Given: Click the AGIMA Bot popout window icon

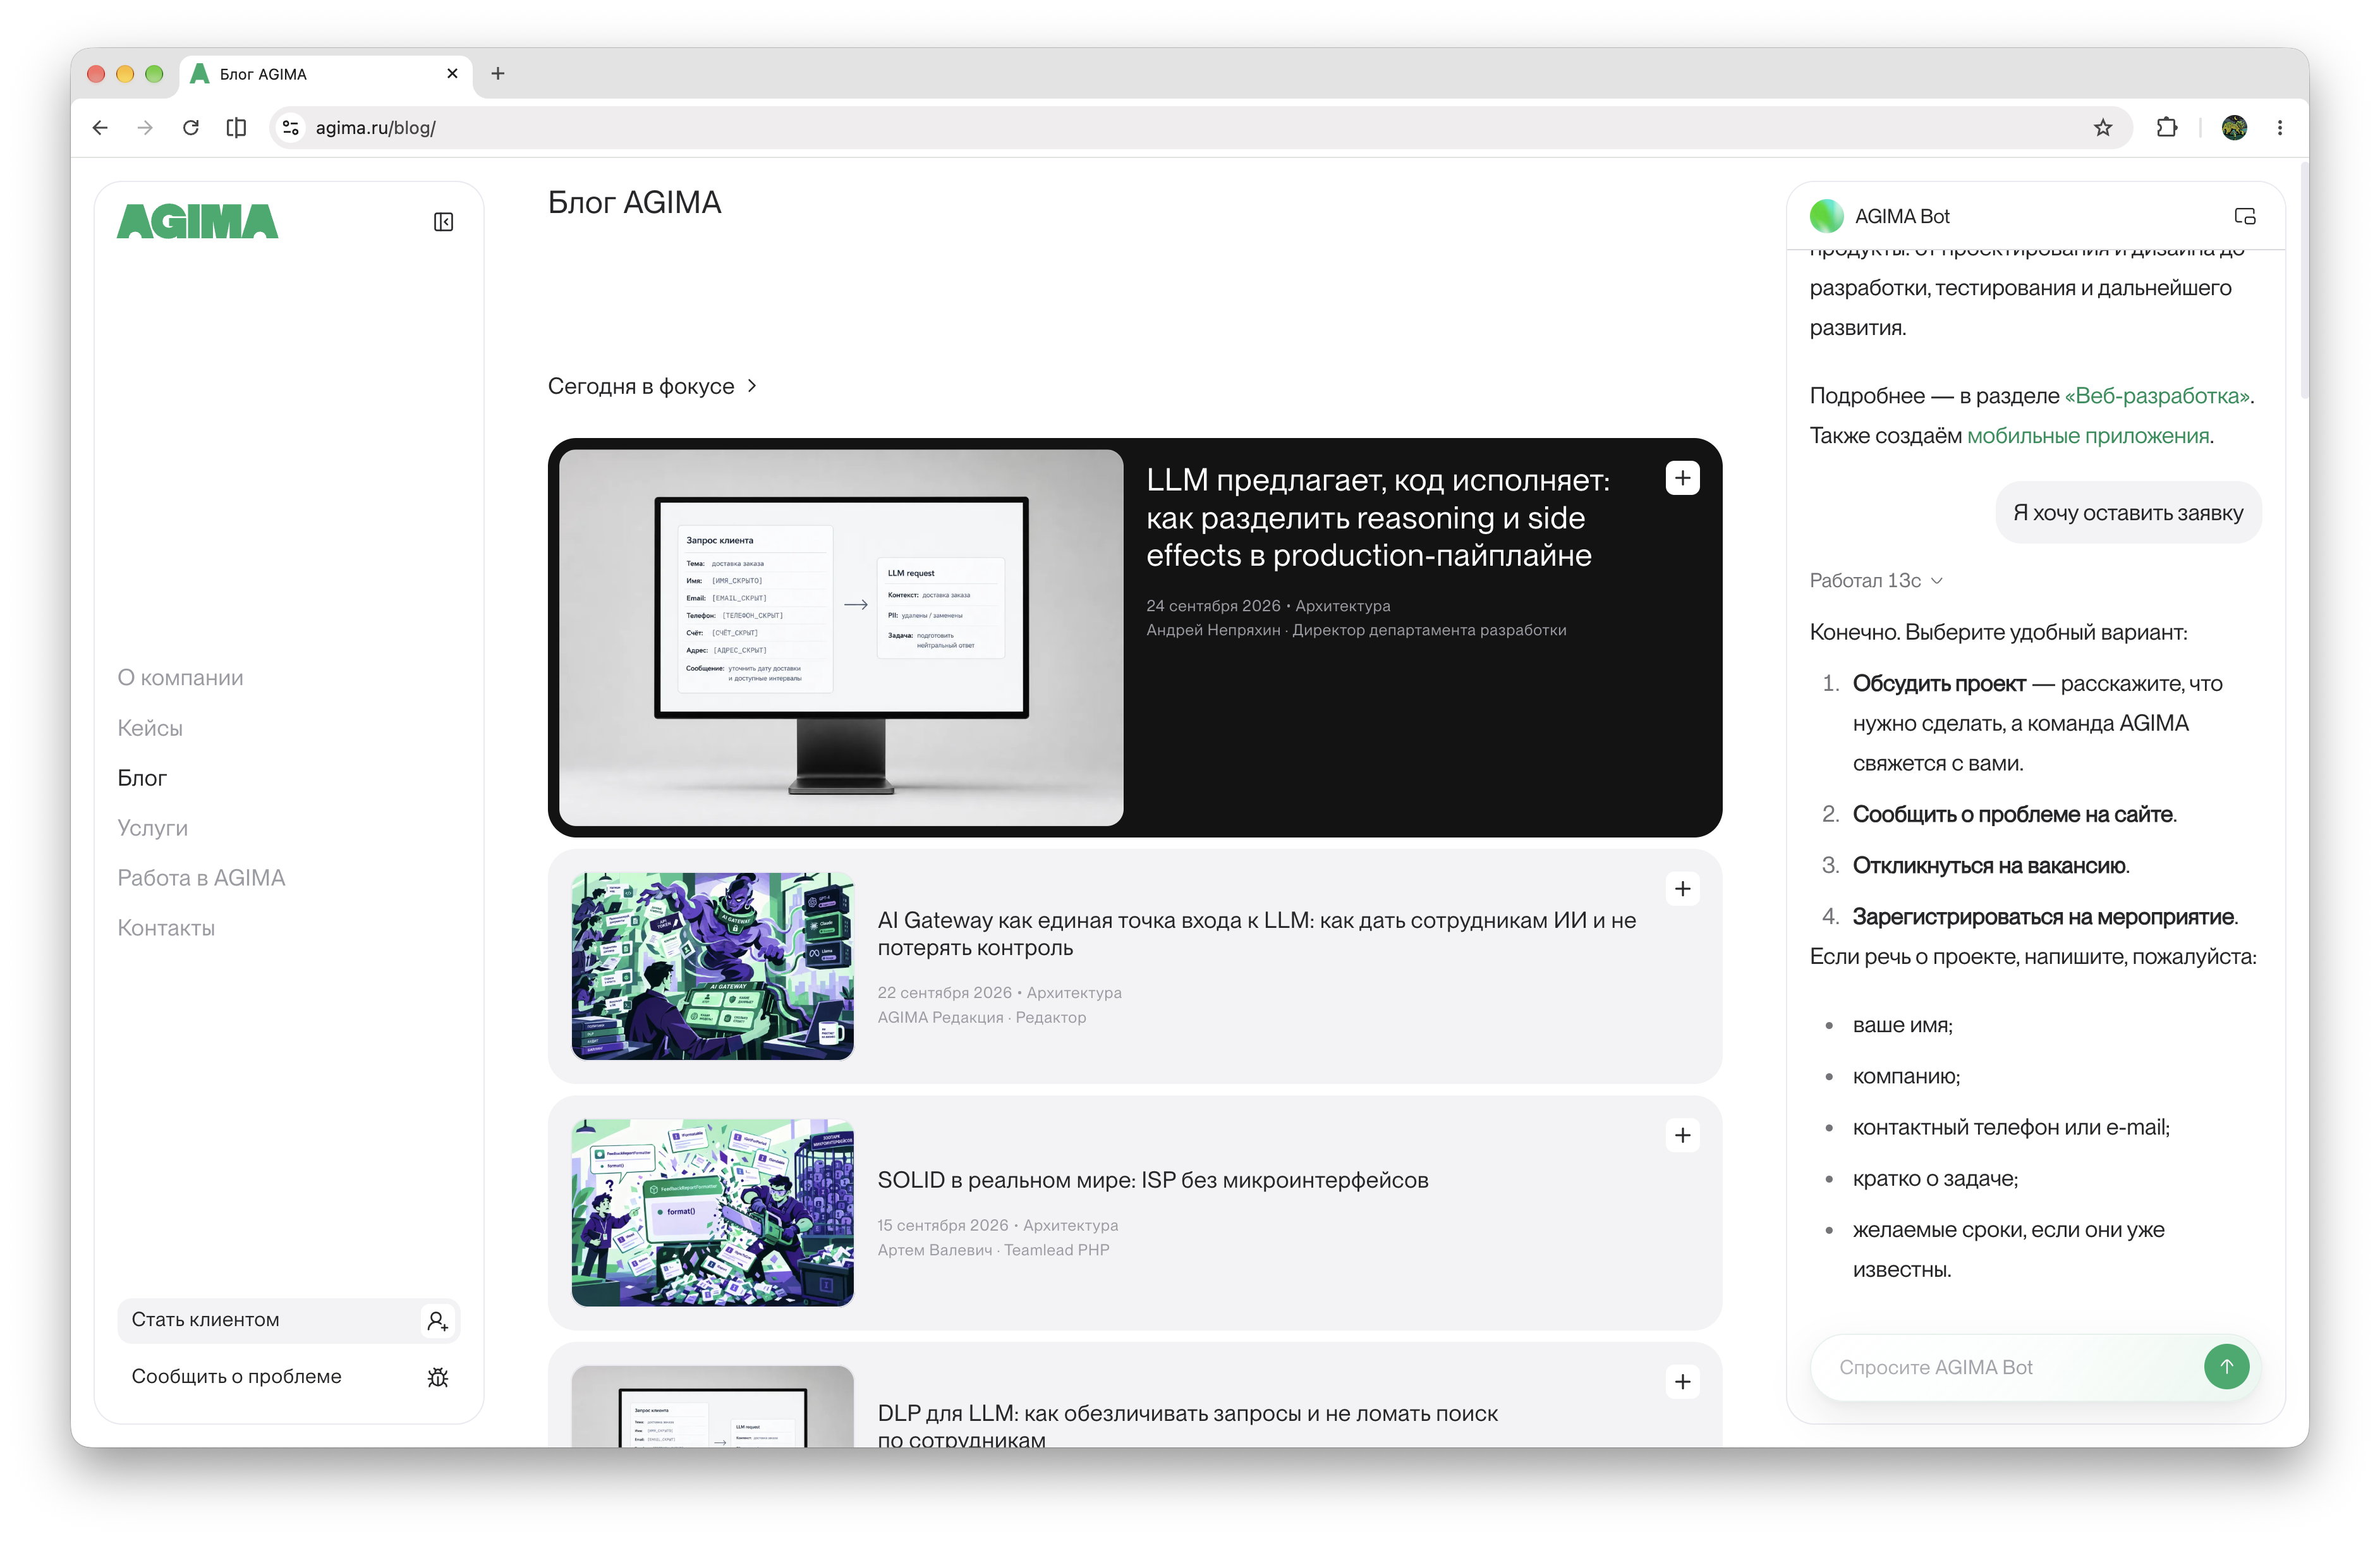Looking at the screenshot, I should tap(2244, 217).
